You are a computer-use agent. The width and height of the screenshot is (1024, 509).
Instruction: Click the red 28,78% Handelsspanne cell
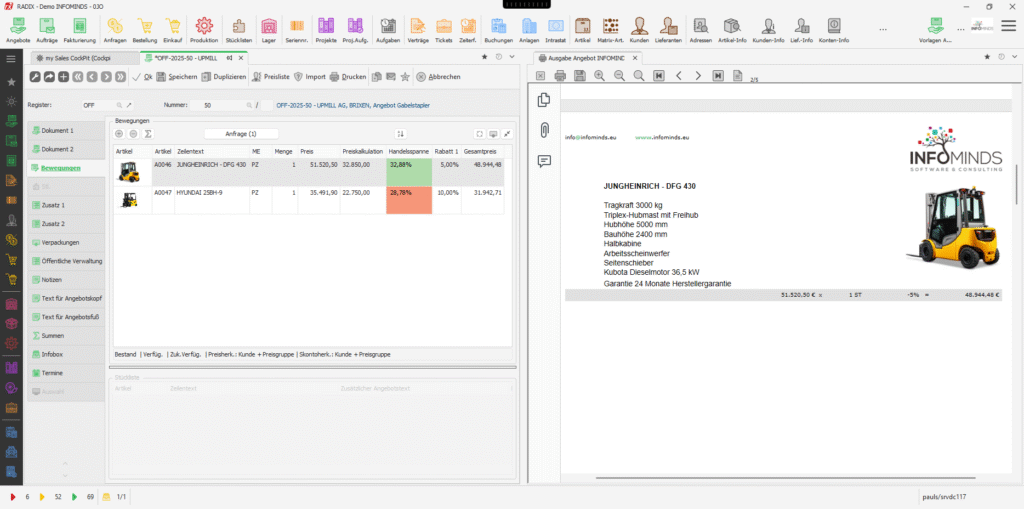coord(409,200)
